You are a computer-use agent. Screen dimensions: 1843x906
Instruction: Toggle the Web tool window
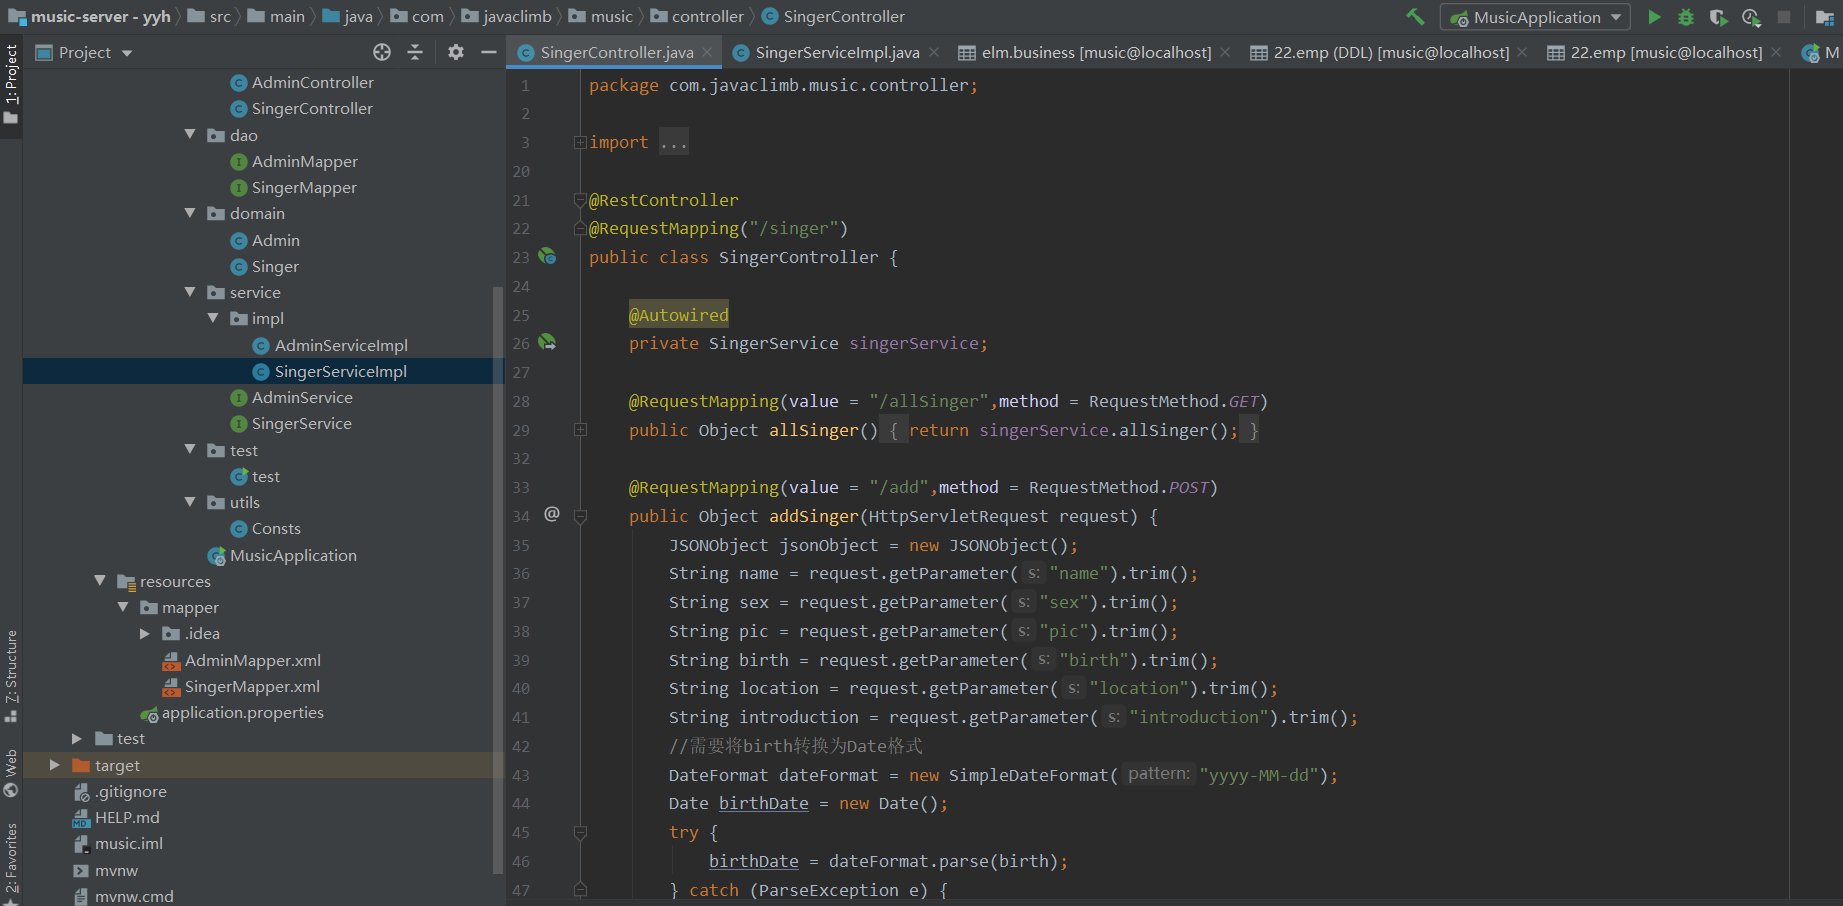[x=11, y=772]
